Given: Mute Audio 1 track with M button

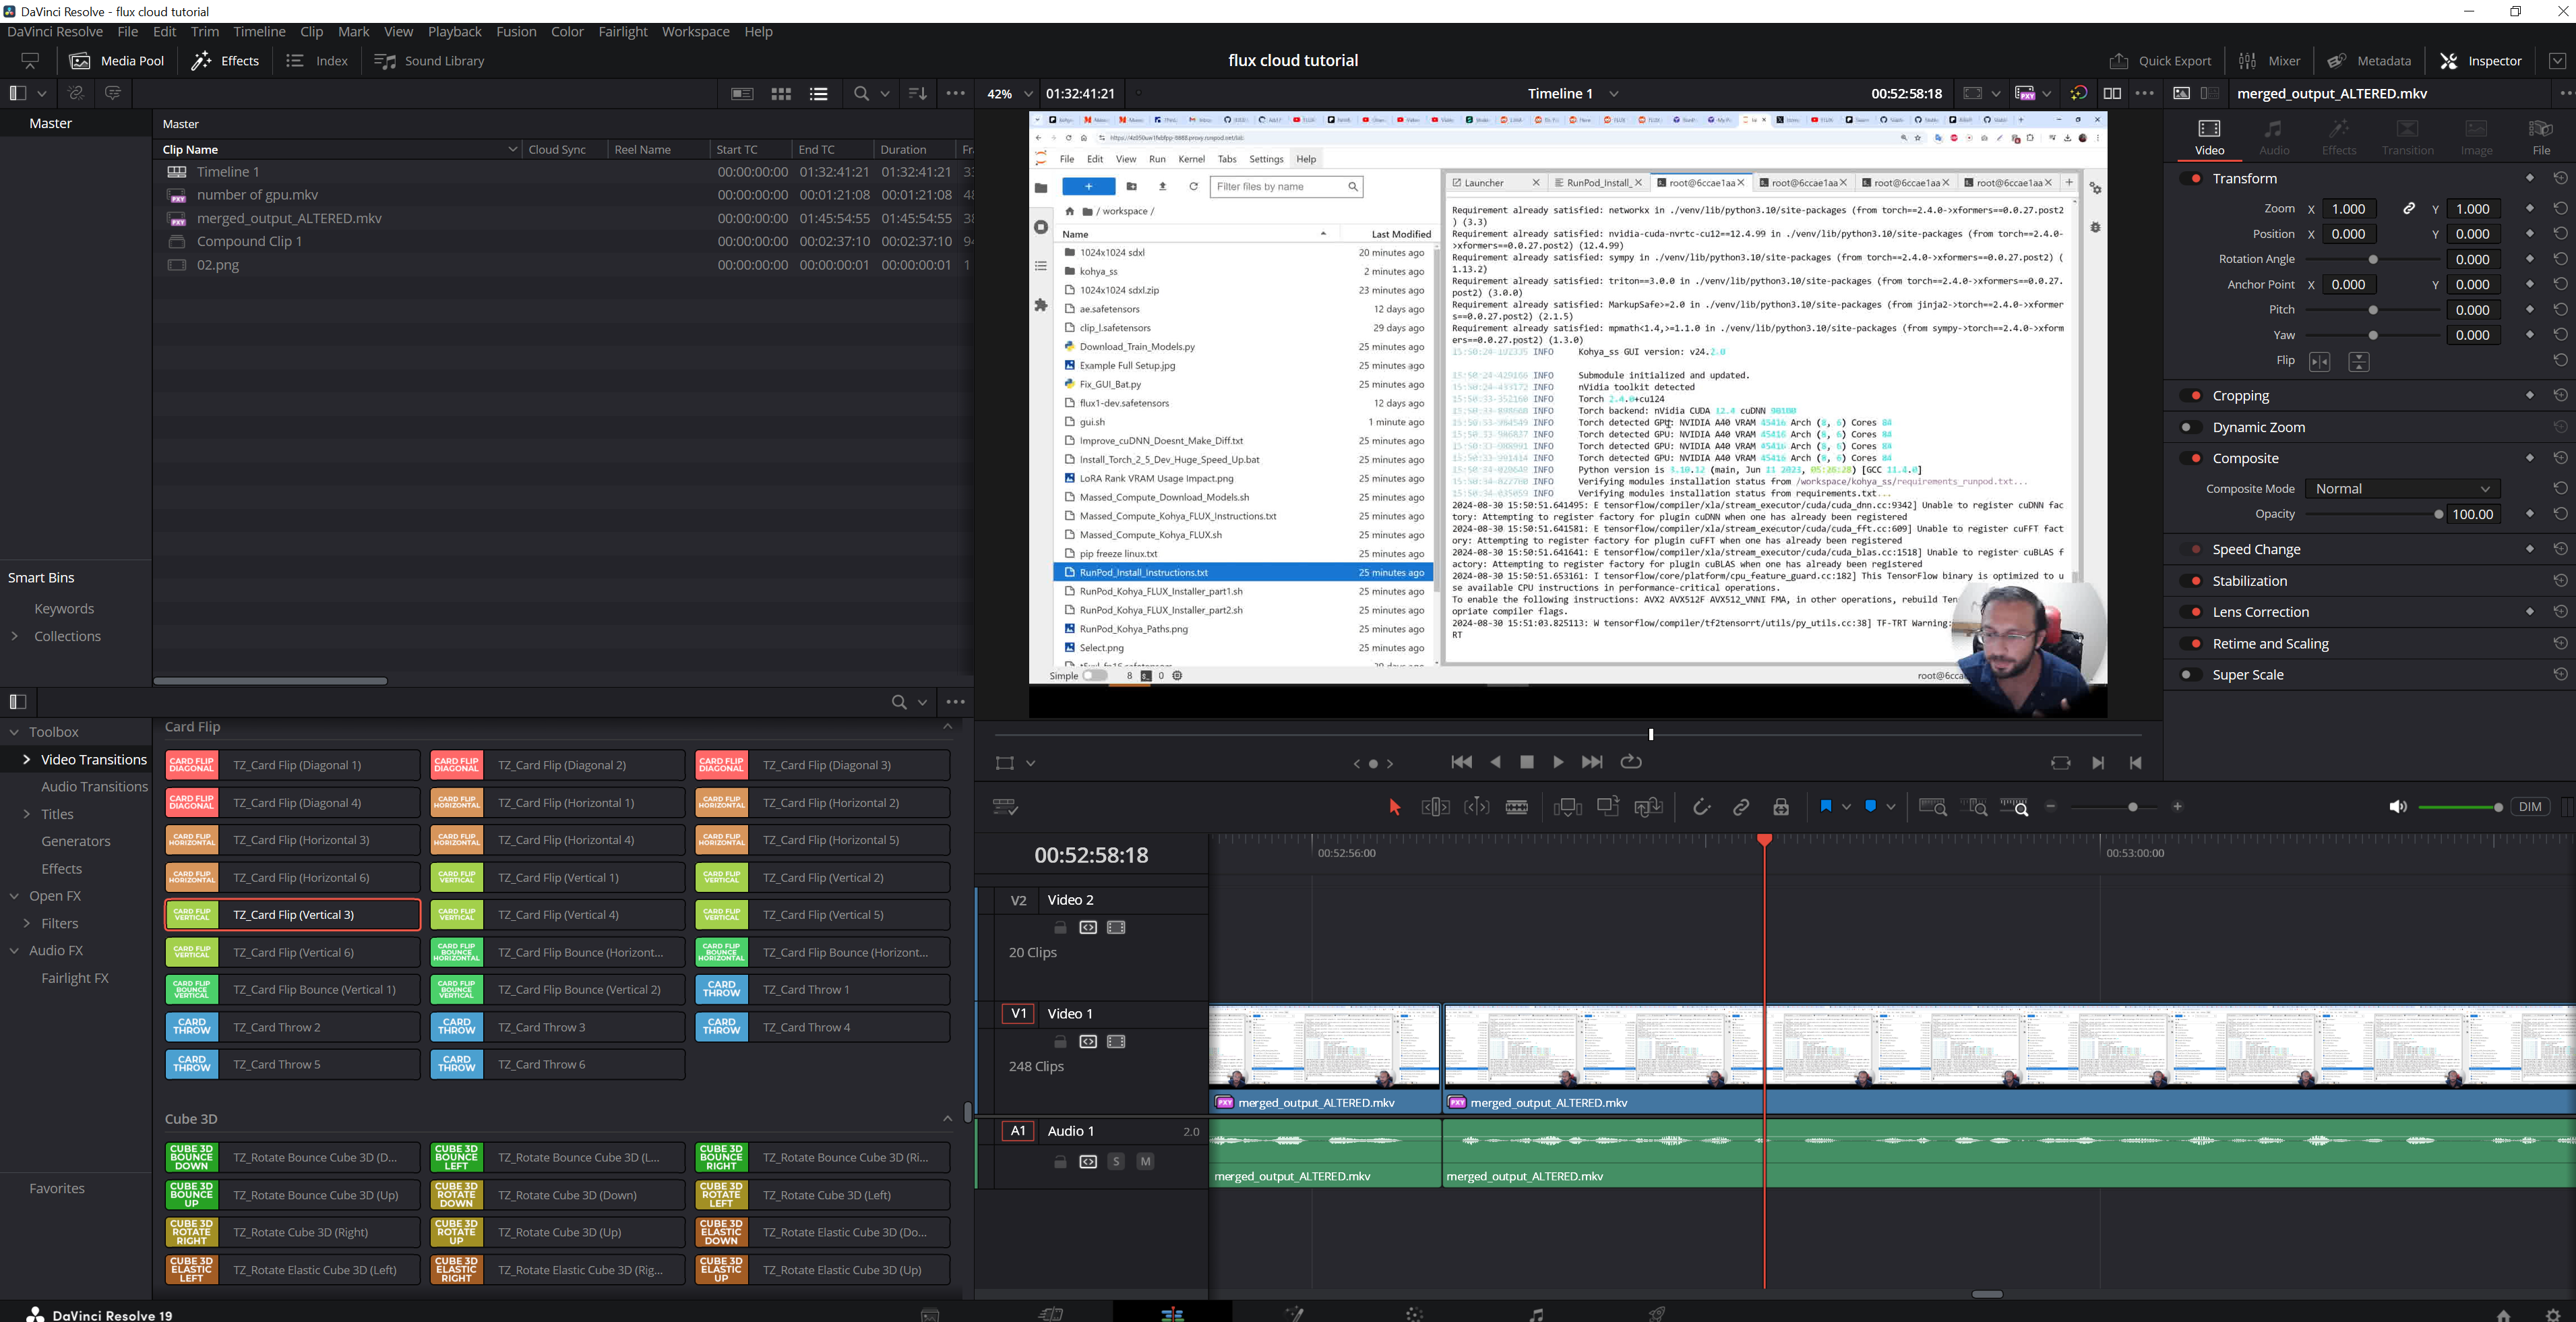Looking at the screenshot, I should [x=1146, y=1162].
